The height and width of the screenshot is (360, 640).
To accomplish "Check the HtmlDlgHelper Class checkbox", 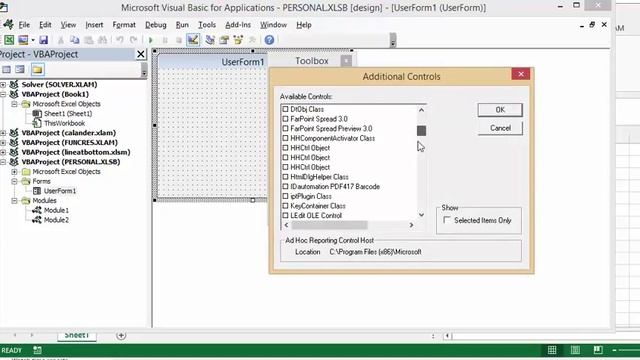I will coord(285,177).
